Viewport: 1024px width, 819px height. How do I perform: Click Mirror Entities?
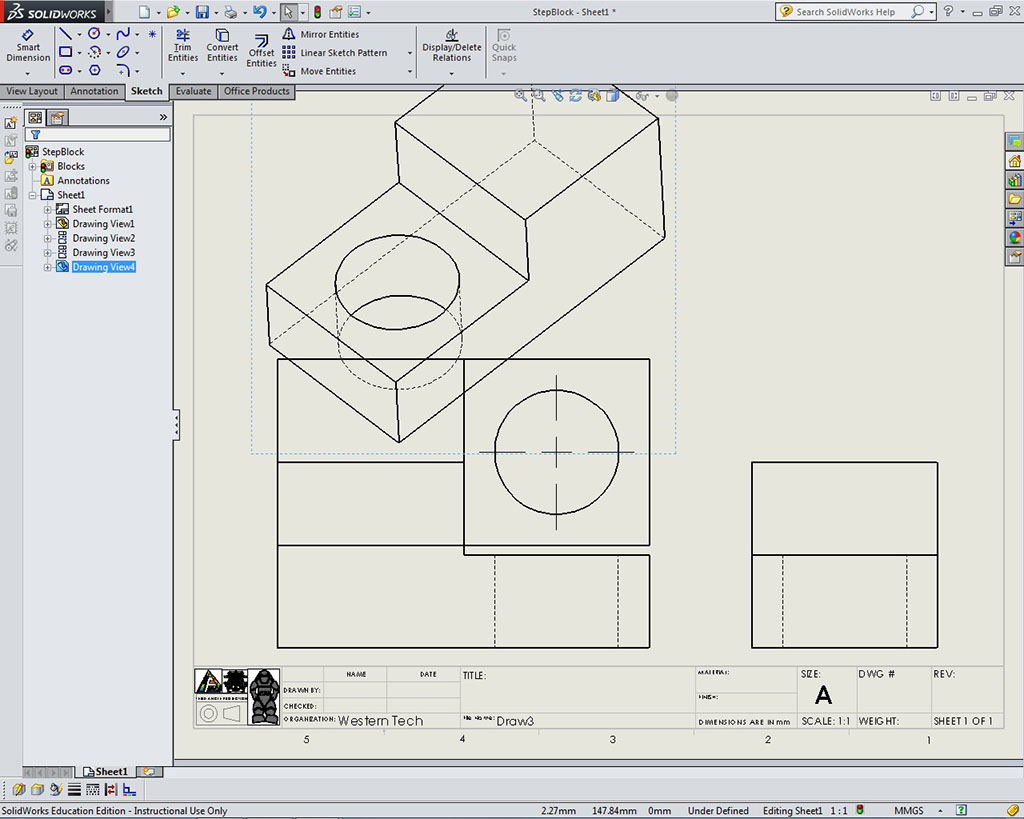click(329, 34)
